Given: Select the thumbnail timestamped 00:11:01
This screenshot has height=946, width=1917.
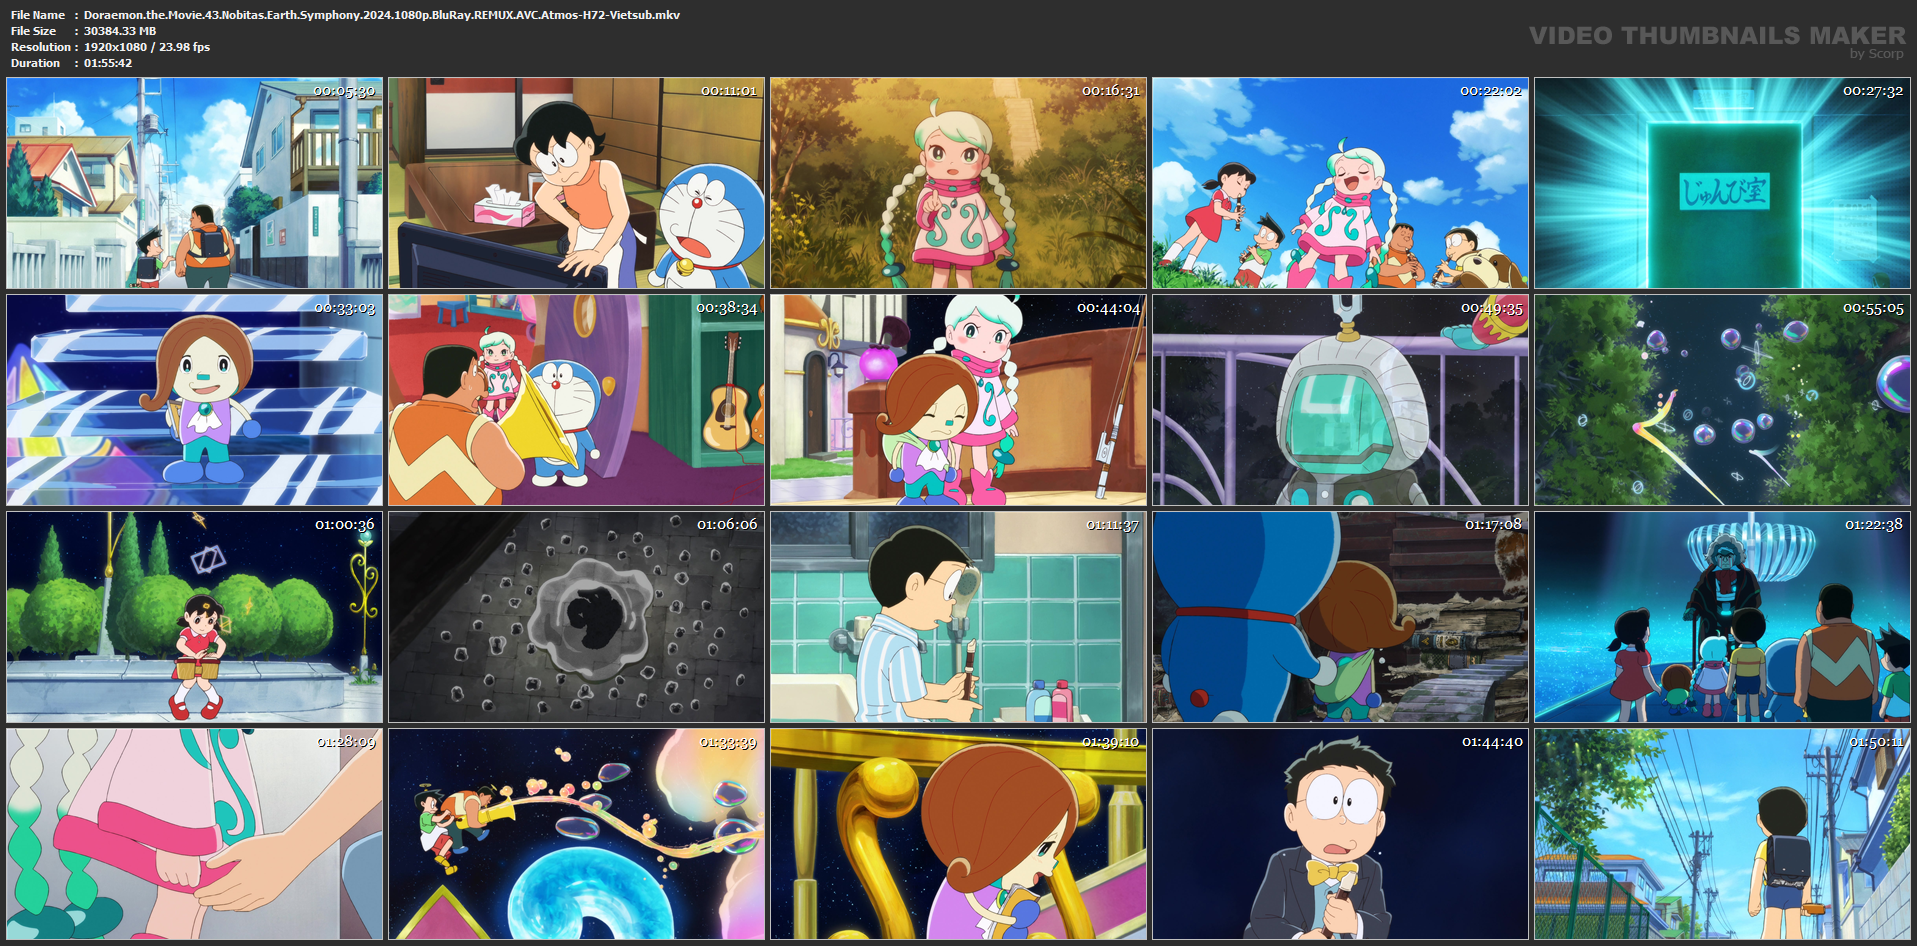Looking at the screenshot, I should pos(577,183).
